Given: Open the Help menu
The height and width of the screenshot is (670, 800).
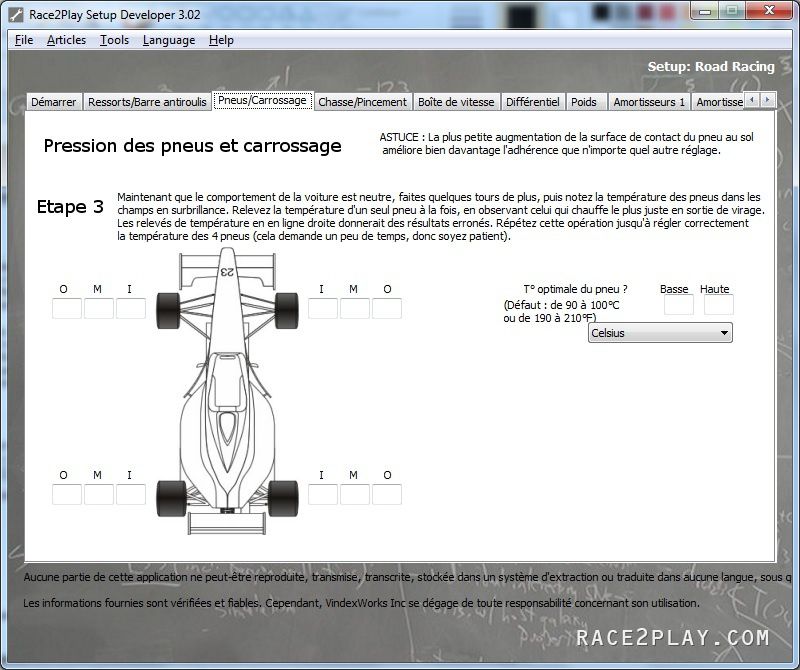Looking at the screenshot, I should tap(221, 40).
